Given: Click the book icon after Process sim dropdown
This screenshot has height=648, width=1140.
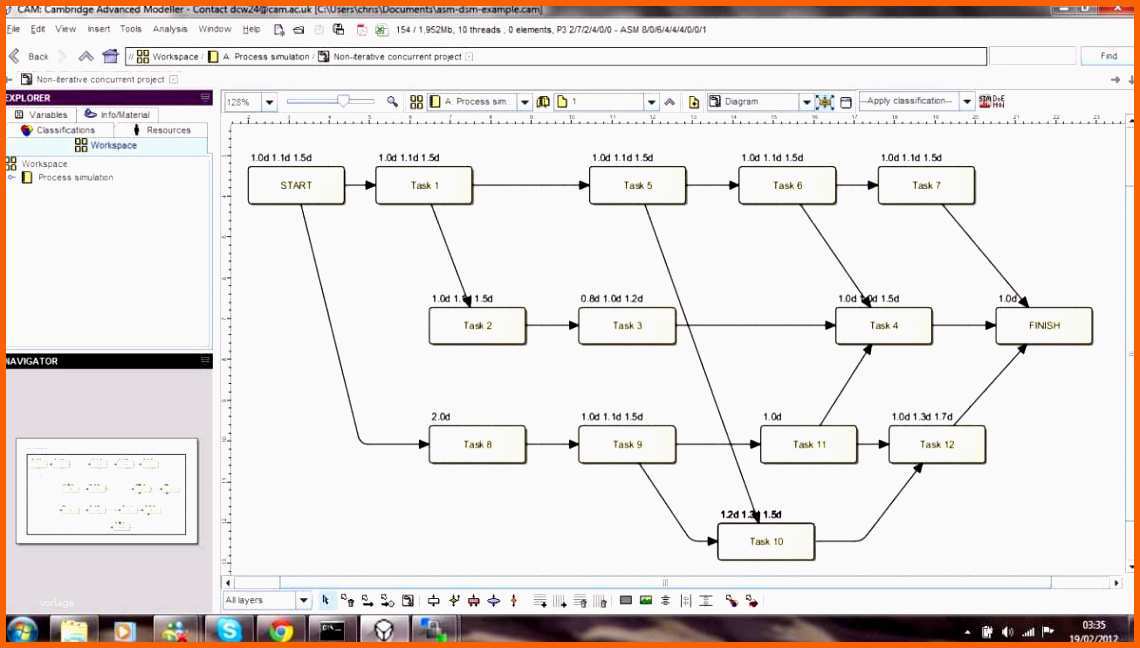Looking at the screenshot, I should click(542, 102).
